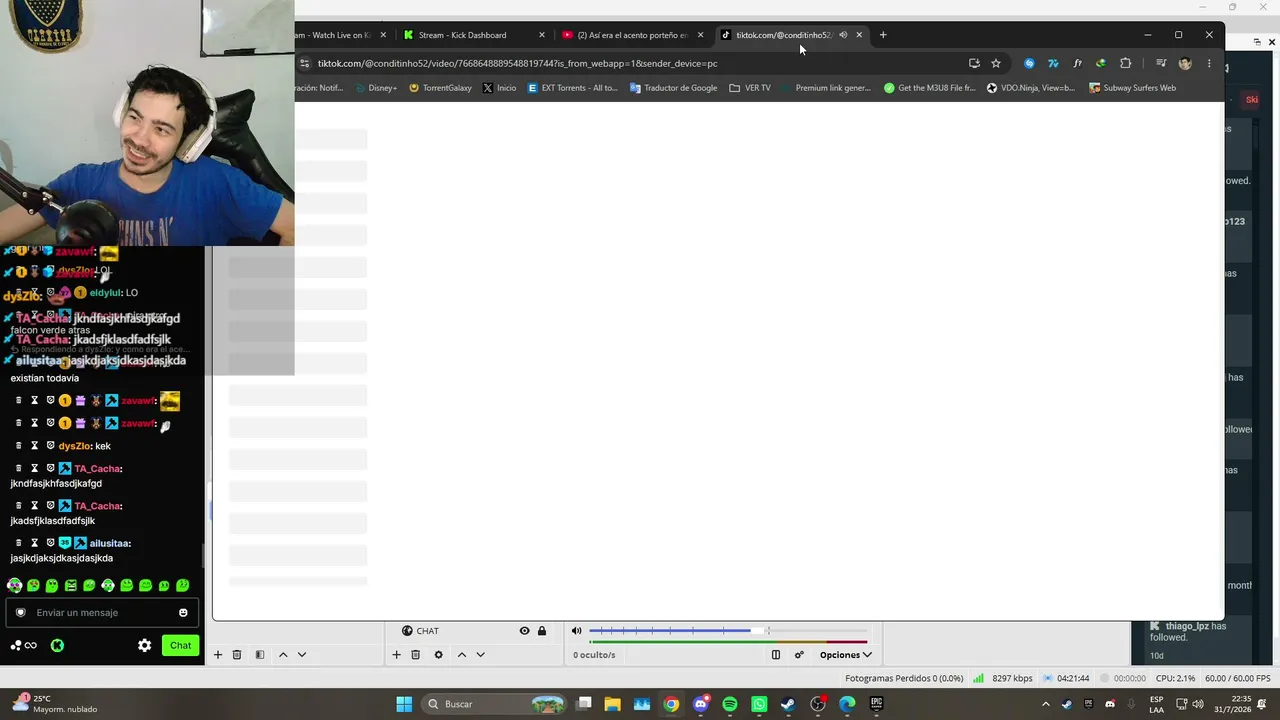Click the Internet Download Manager extension icon
The width and height of the screenshot is (1280, 720).
(1101, 63)
